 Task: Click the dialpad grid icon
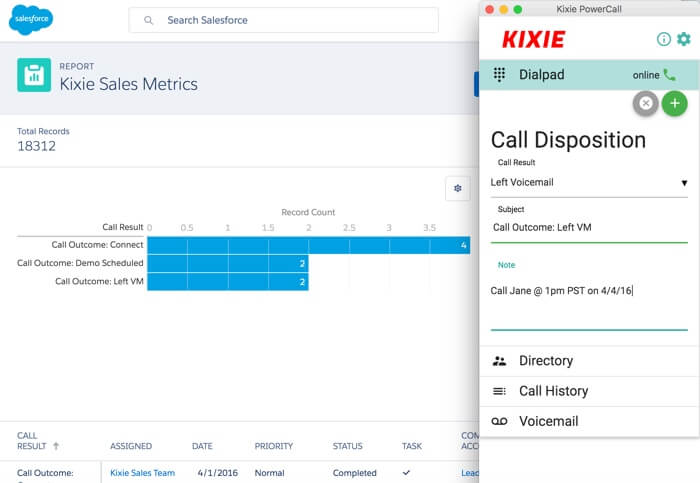pyautogui.click(x=499, y=75)
